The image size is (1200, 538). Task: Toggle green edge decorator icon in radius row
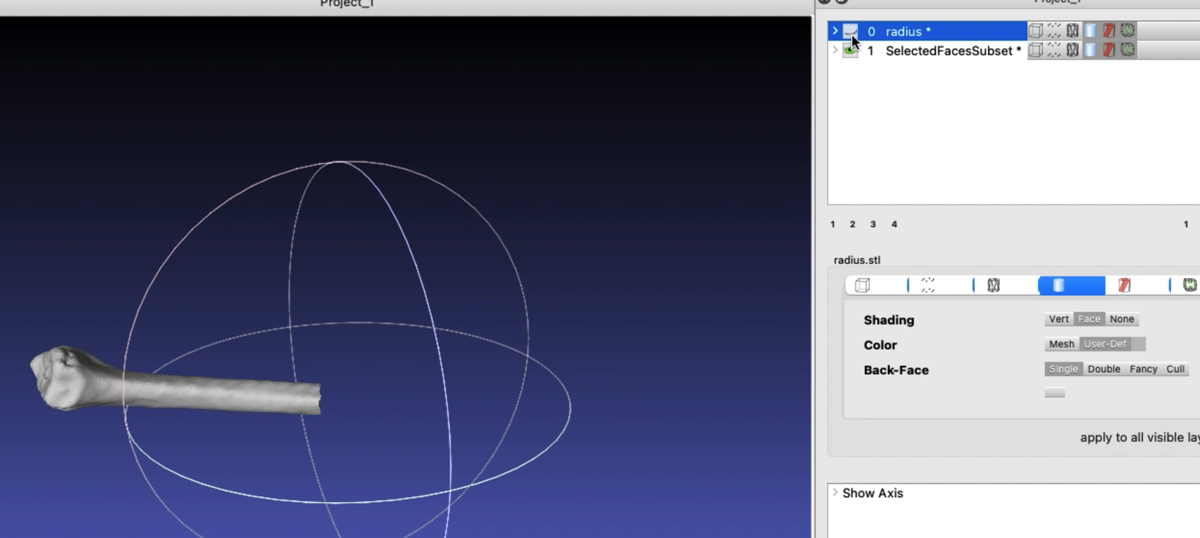(1127, 31)
